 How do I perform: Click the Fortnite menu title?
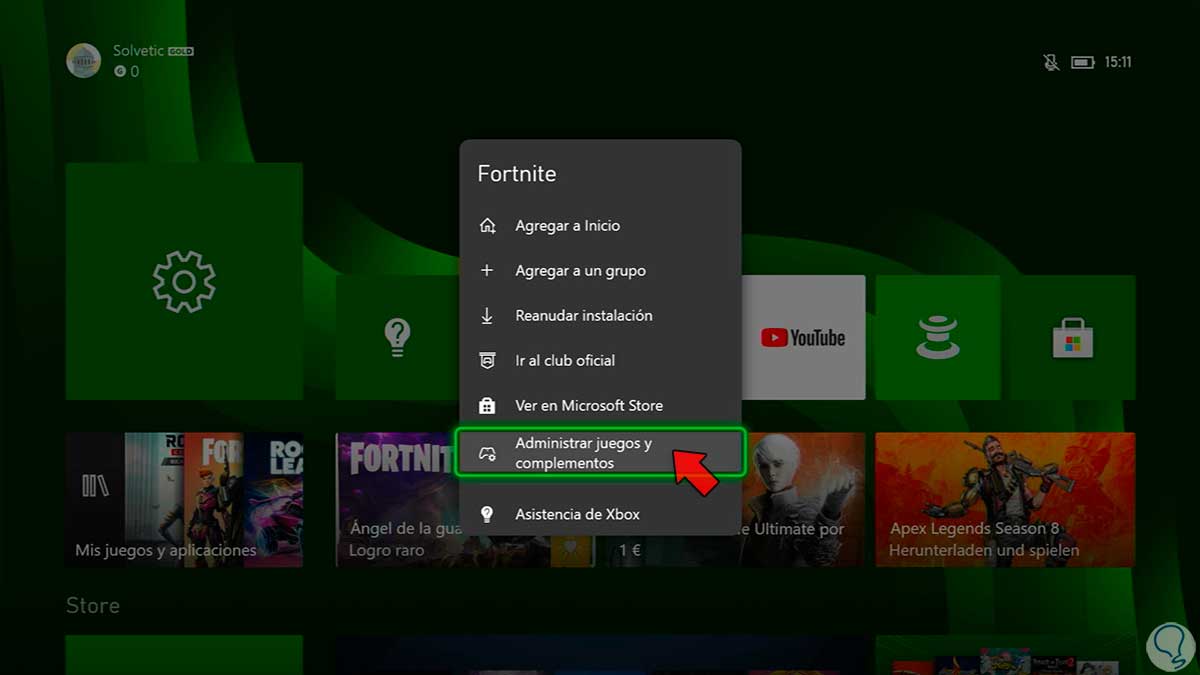click(517, 174)
